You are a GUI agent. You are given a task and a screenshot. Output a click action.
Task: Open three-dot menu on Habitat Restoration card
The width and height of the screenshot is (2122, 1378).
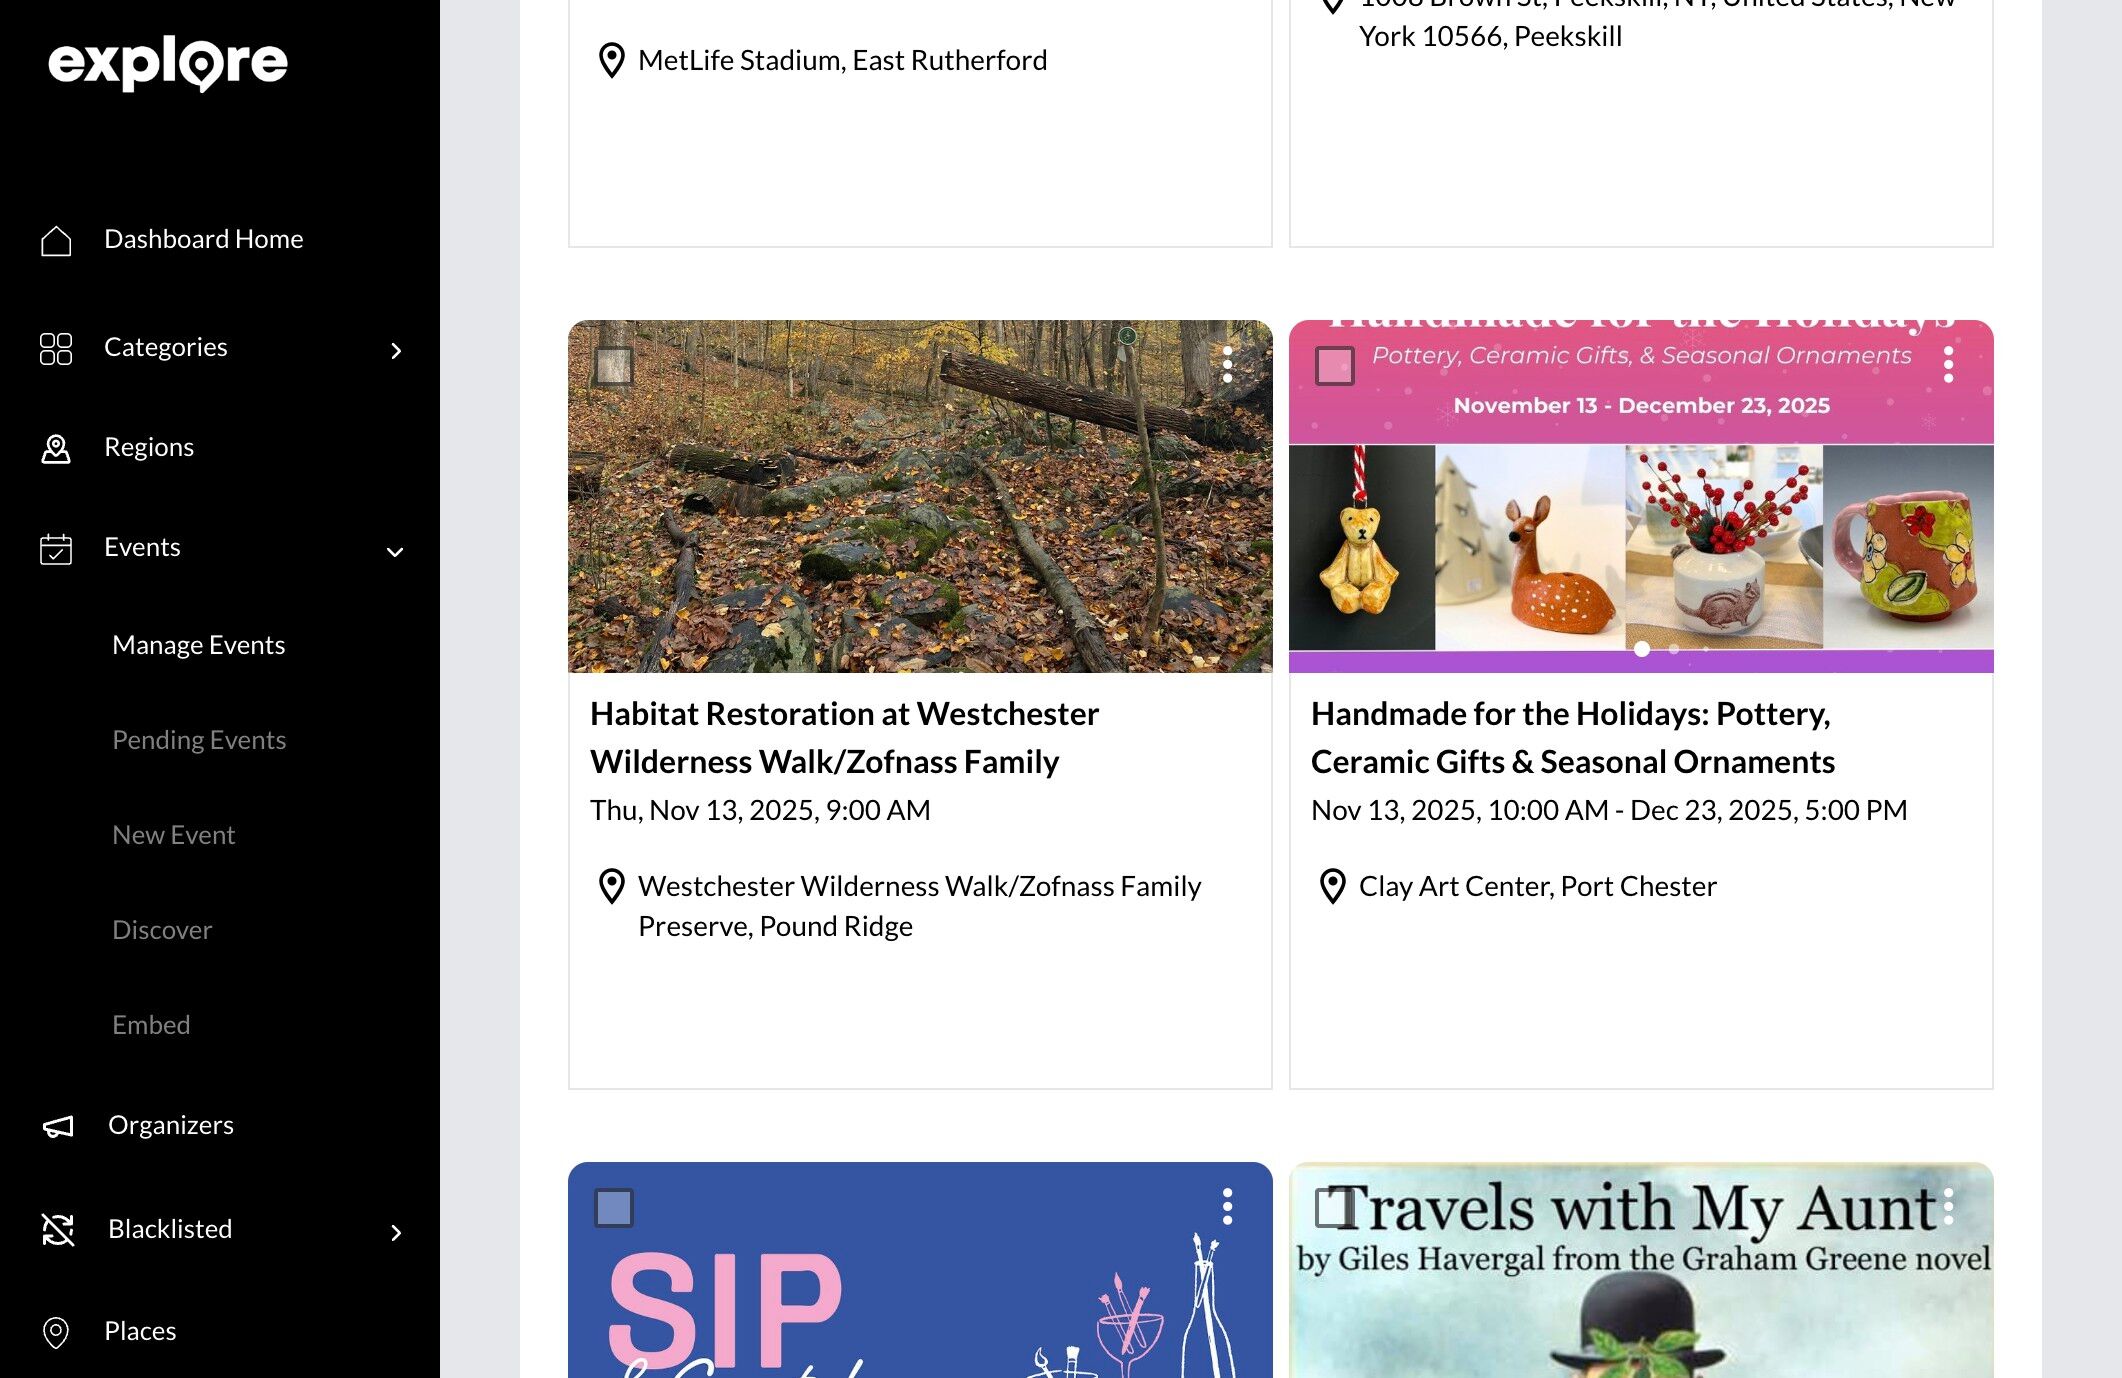point(1227,365)
